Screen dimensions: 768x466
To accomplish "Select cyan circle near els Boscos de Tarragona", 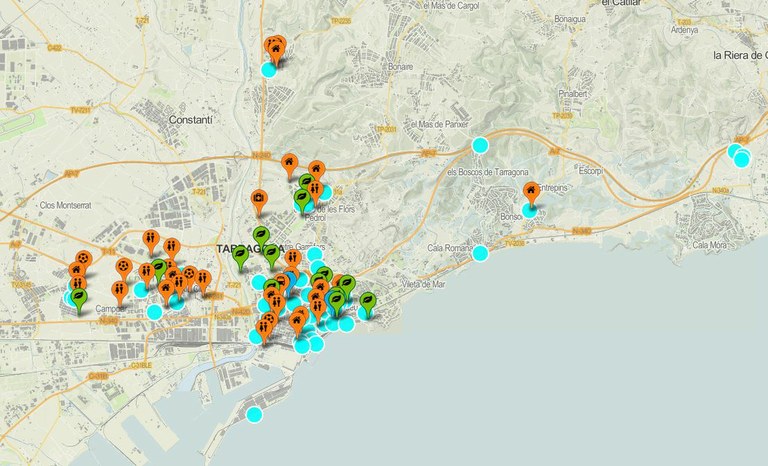I will point(480,145).
